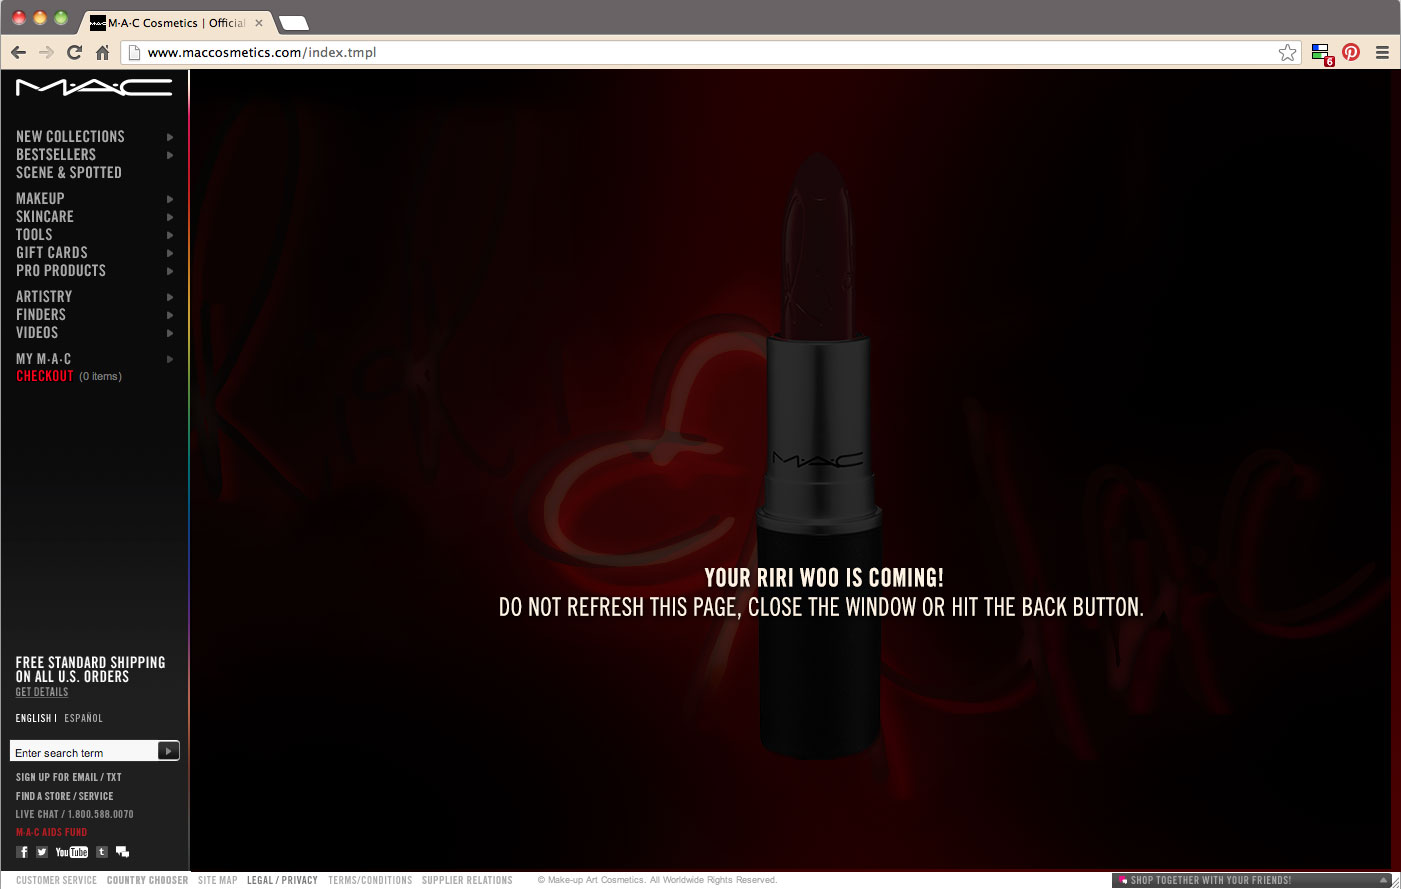Open a new browser tab
Screen dimensions: 1401x889
click(293, 23)
